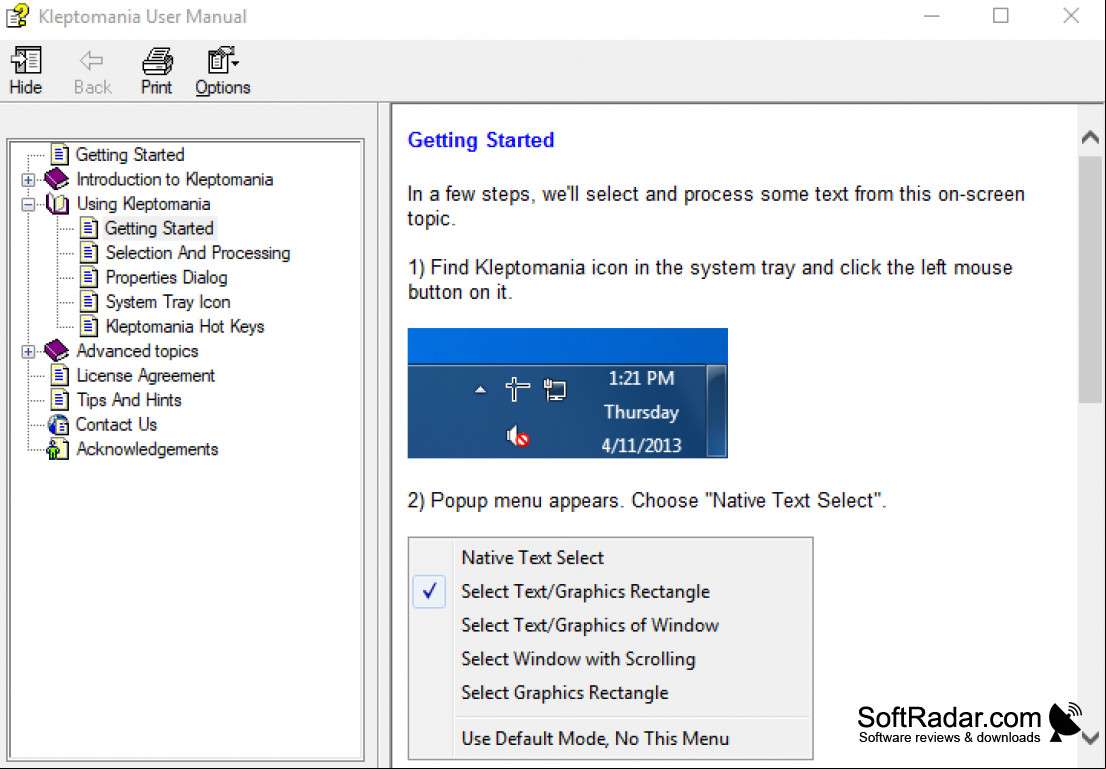
Task: Collapse the Using Kleptomania node
Action: coord(28,205)
